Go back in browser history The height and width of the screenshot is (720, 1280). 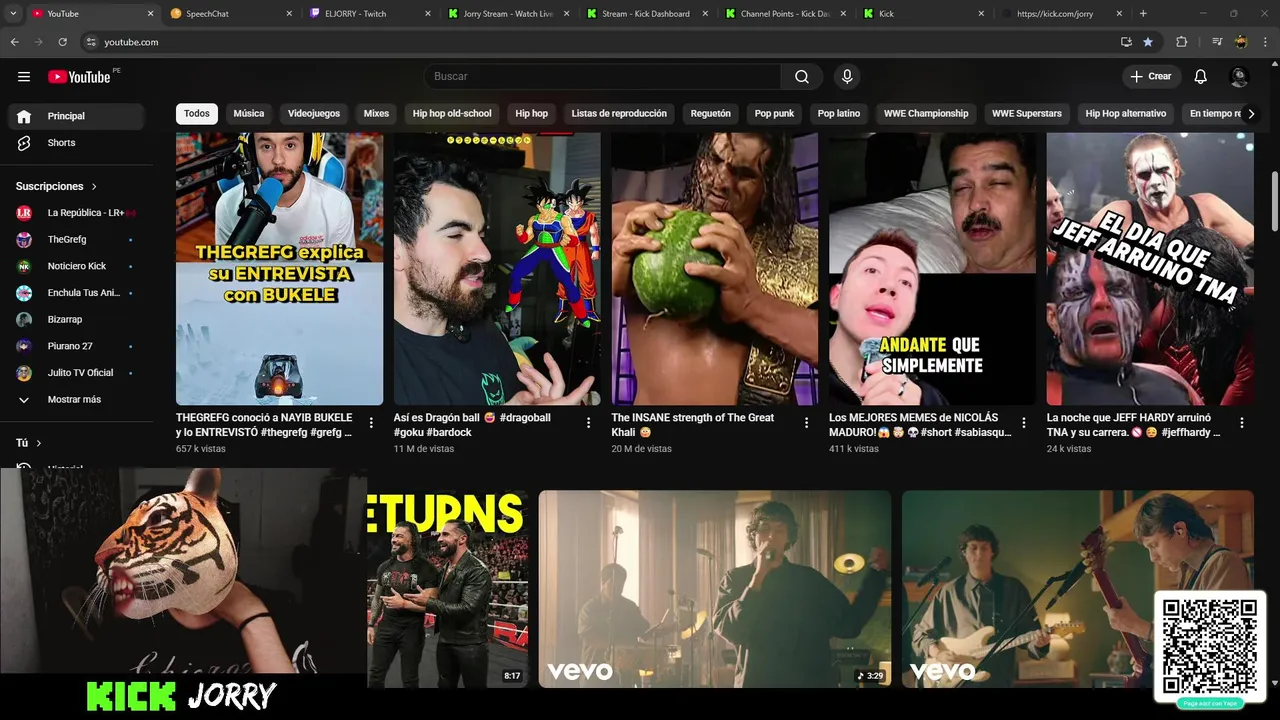click(x=15, y=42)
